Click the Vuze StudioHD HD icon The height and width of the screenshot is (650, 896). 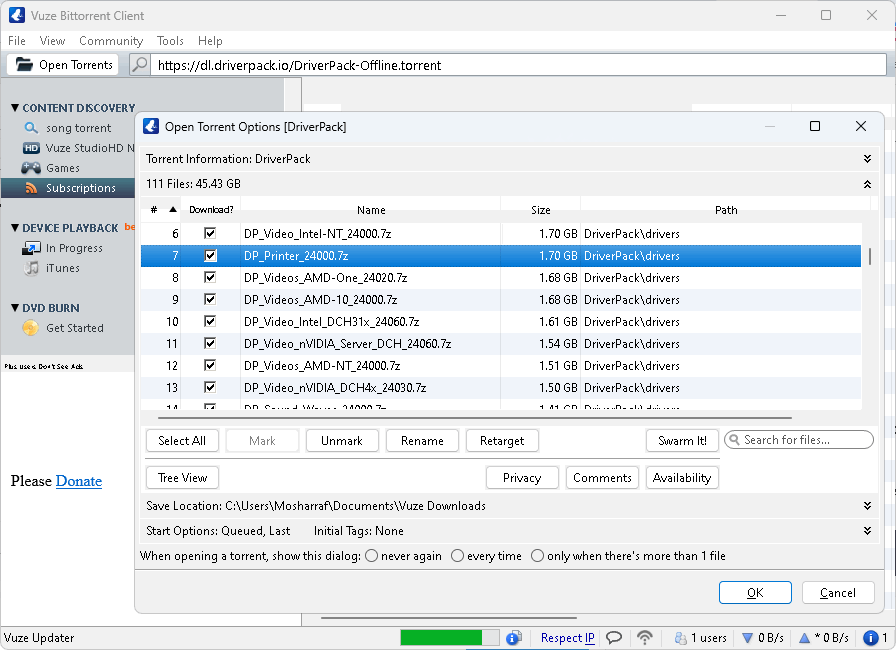click(x=31, y=148)
